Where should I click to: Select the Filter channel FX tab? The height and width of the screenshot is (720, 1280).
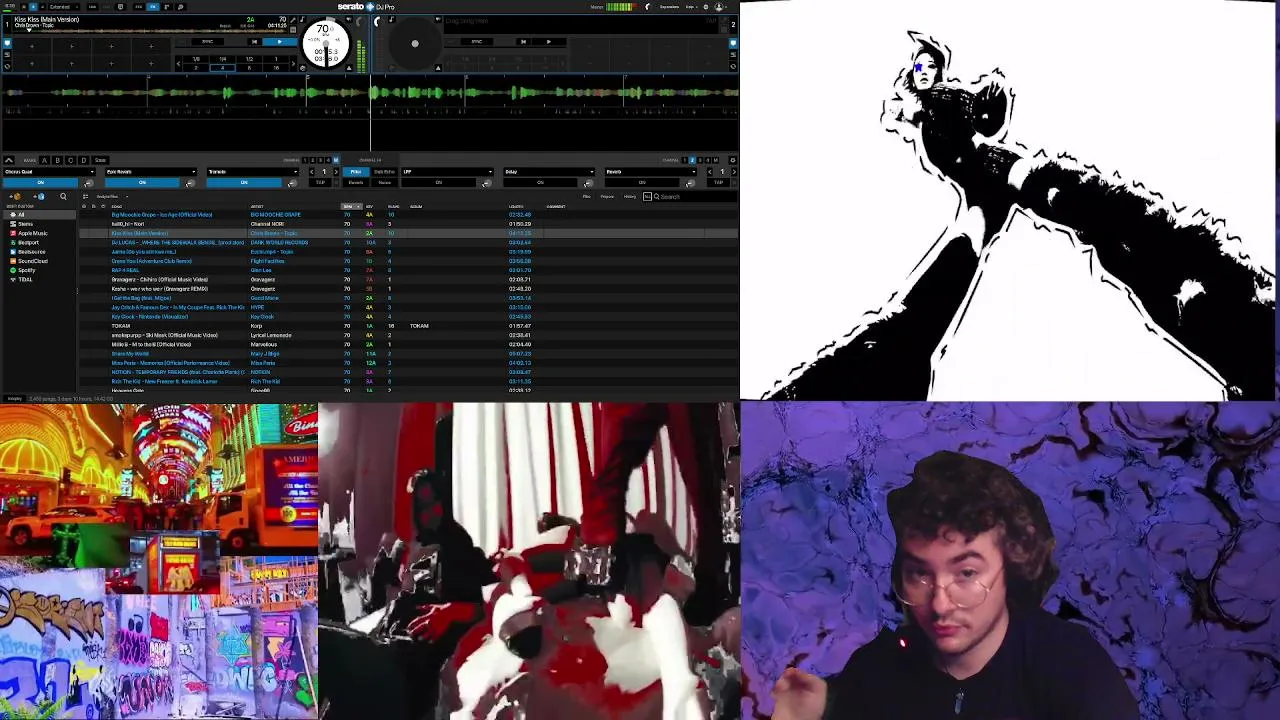pos(356,172)
